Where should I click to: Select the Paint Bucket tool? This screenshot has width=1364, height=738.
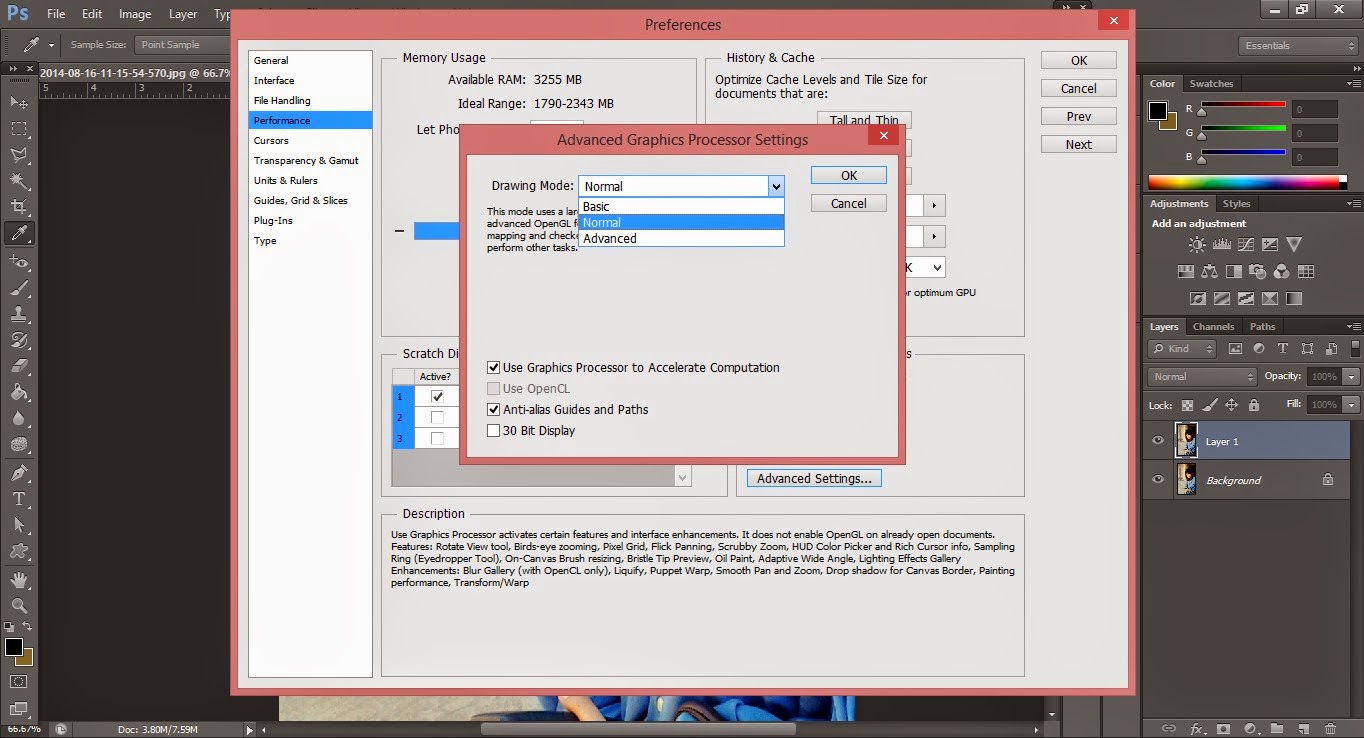(x=19, y=392)
